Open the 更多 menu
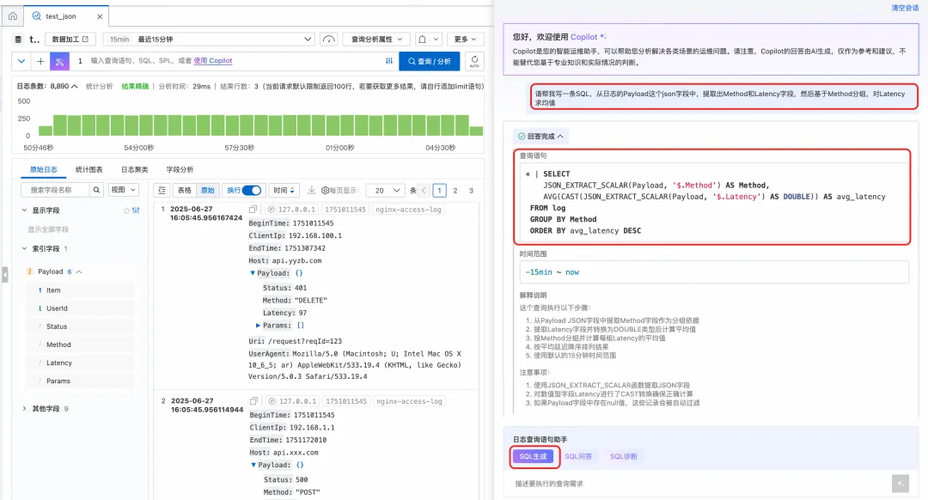928x500 pixels. click(465, 39)
